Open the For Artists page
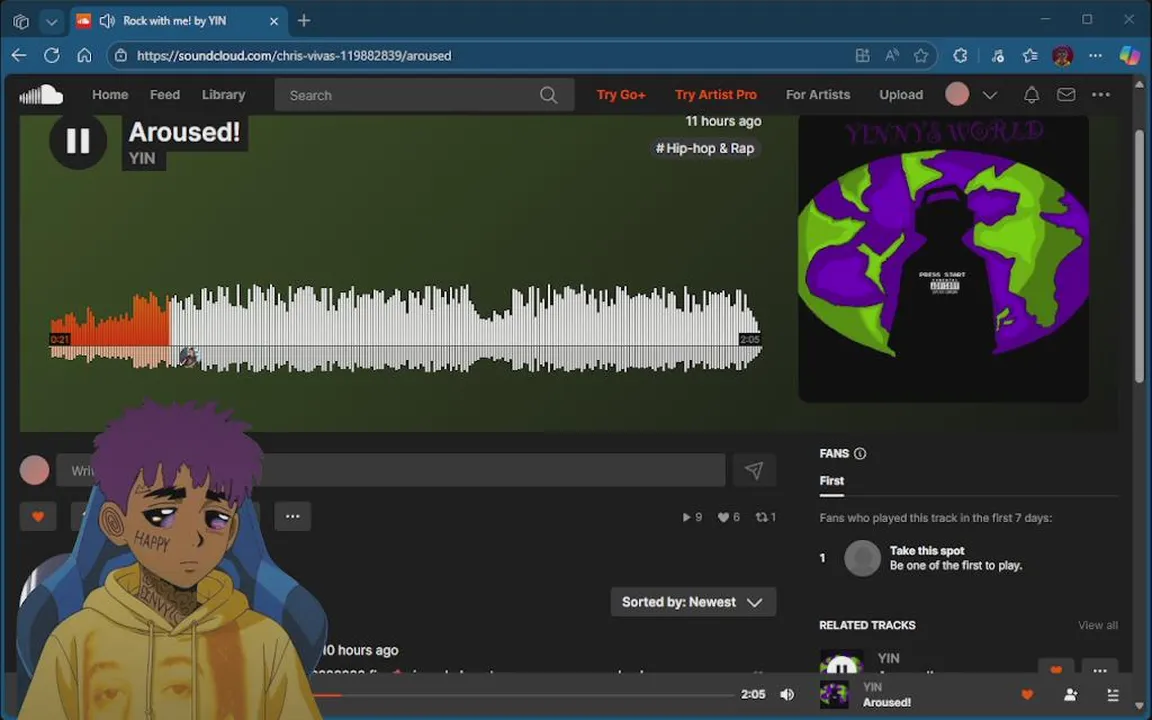 (818, 95)
